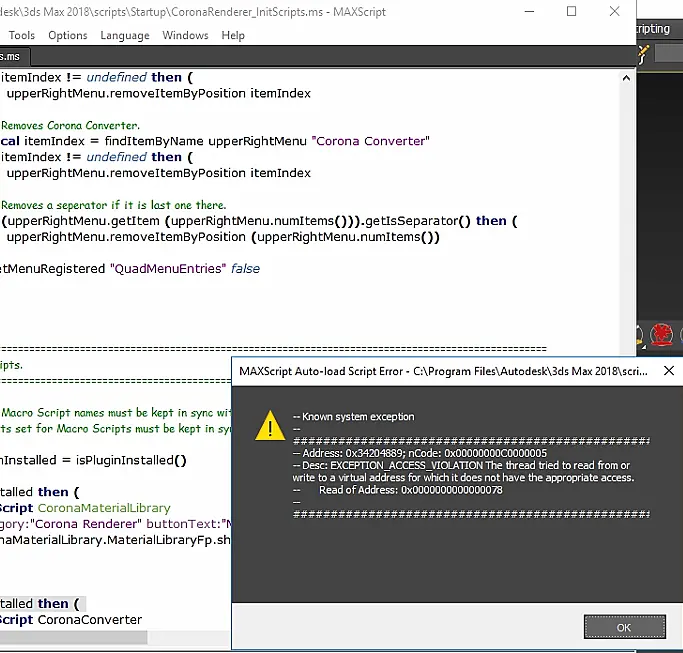Open the Windows menu

(x=185, y=35)
